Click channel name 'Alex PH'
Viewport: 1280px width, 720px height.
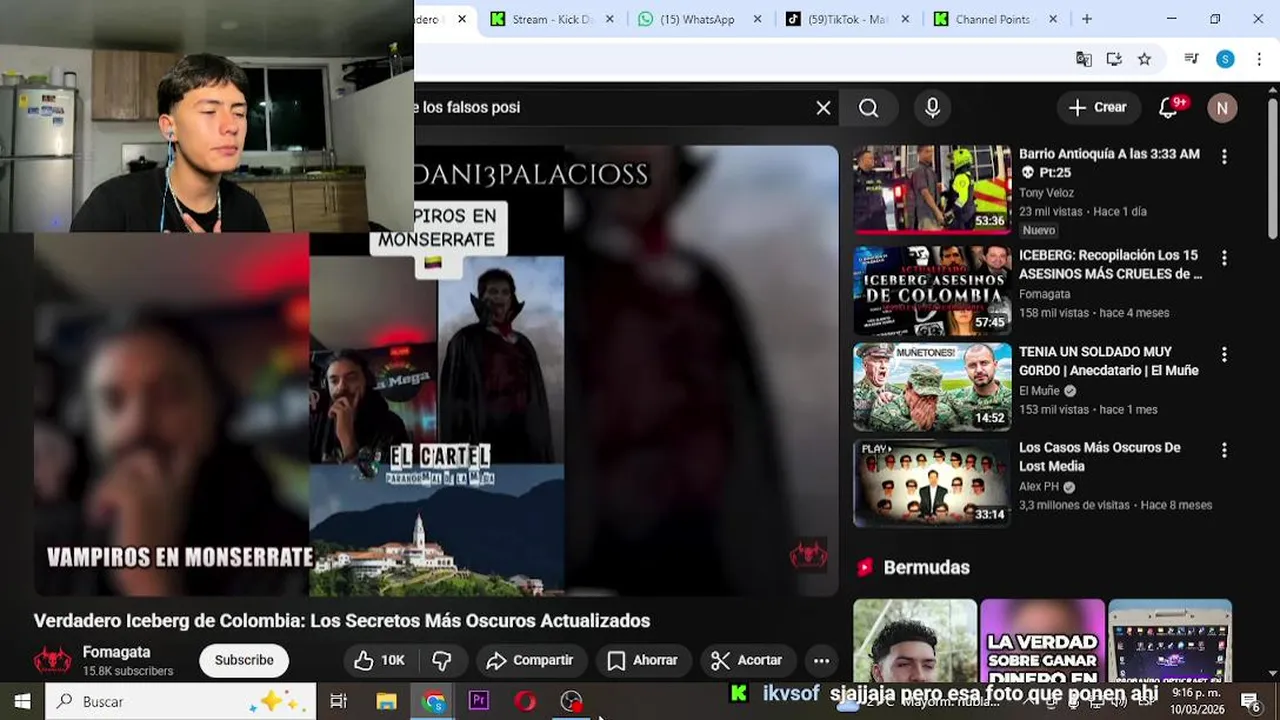[1038, 487]
